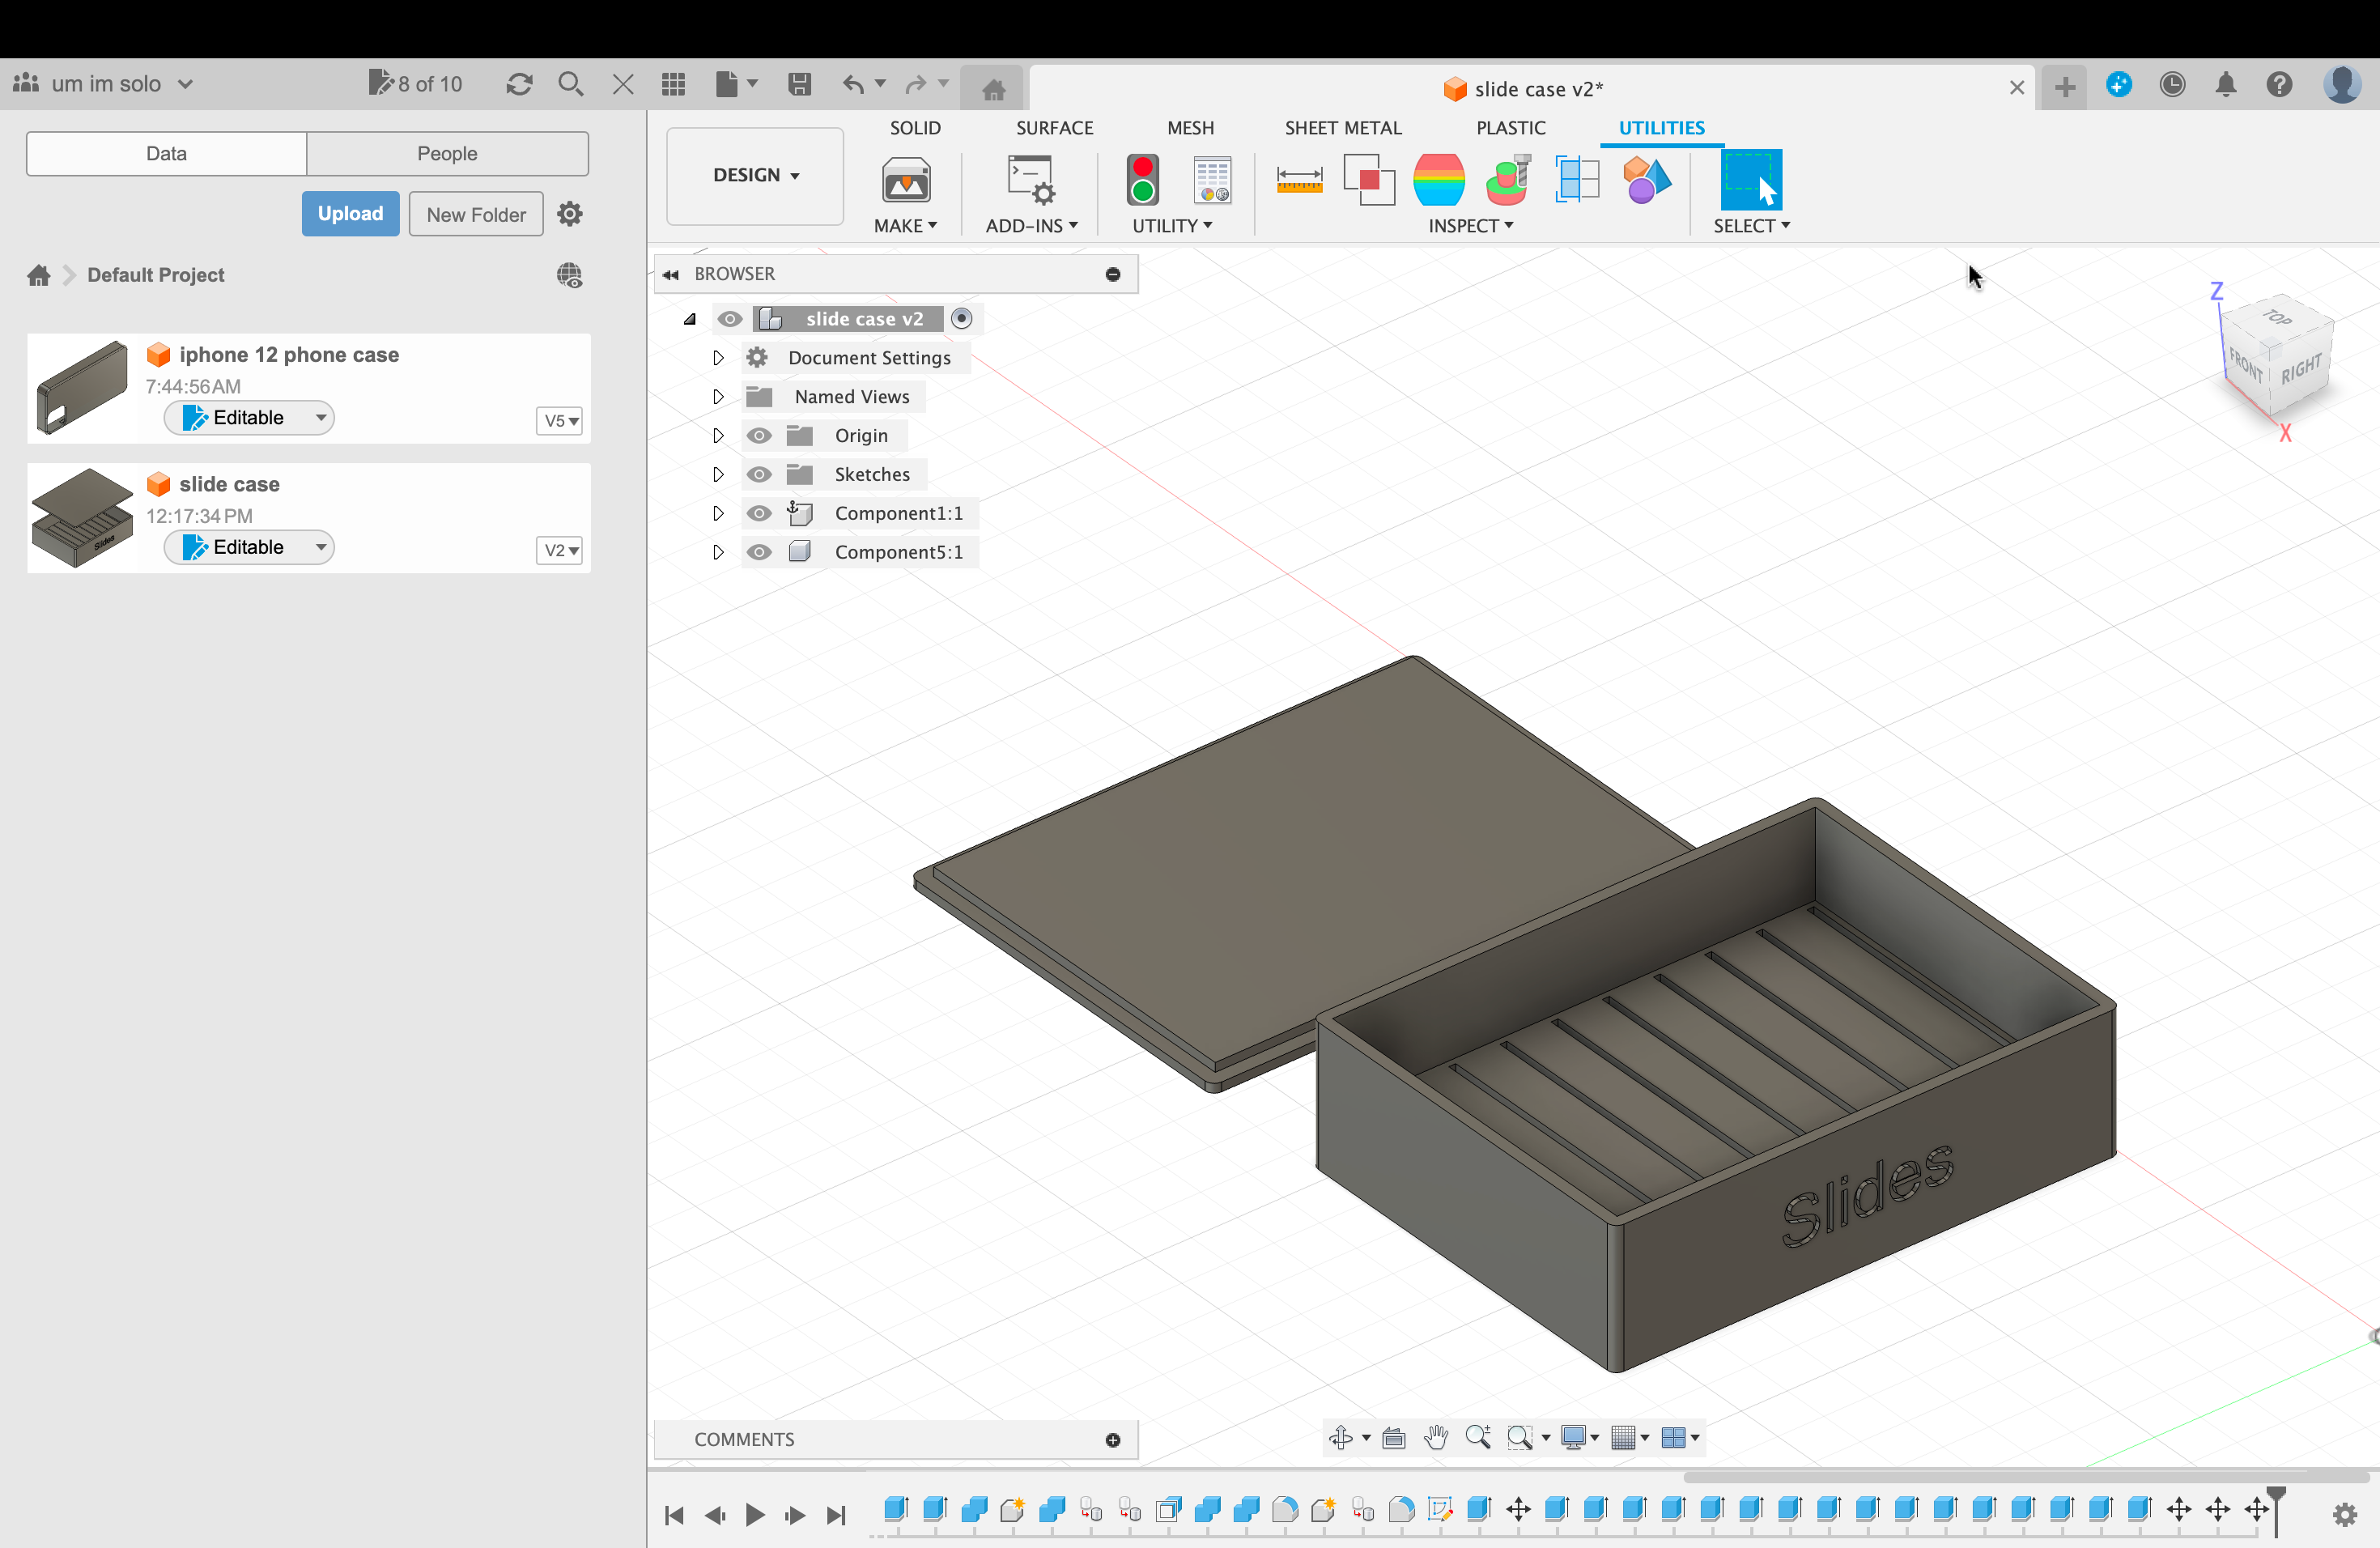Viewport: 2380px width, 1548px height.
Task: Switch to the People tab
Action: (x=447, y=153)
